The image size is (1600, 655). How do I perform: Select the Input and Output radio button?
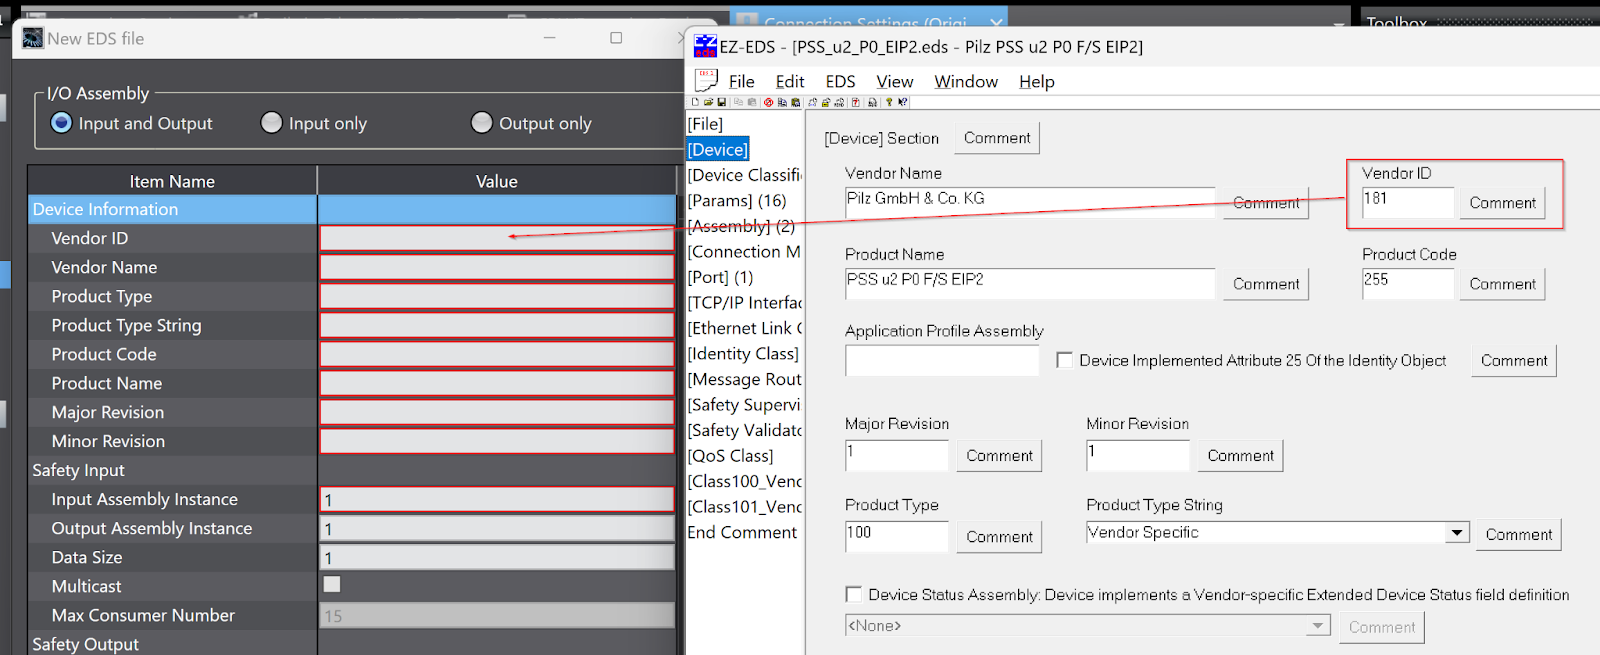pyautogui.click(x=61, y=122)
